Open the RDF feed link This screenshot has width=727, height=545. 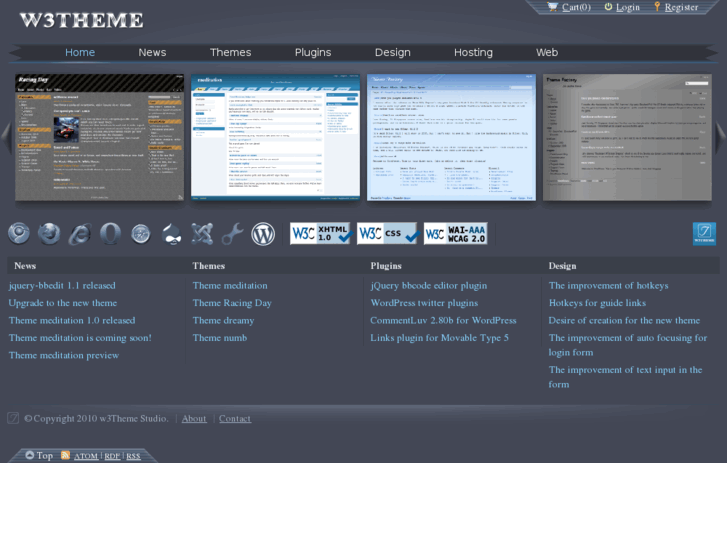112,456
